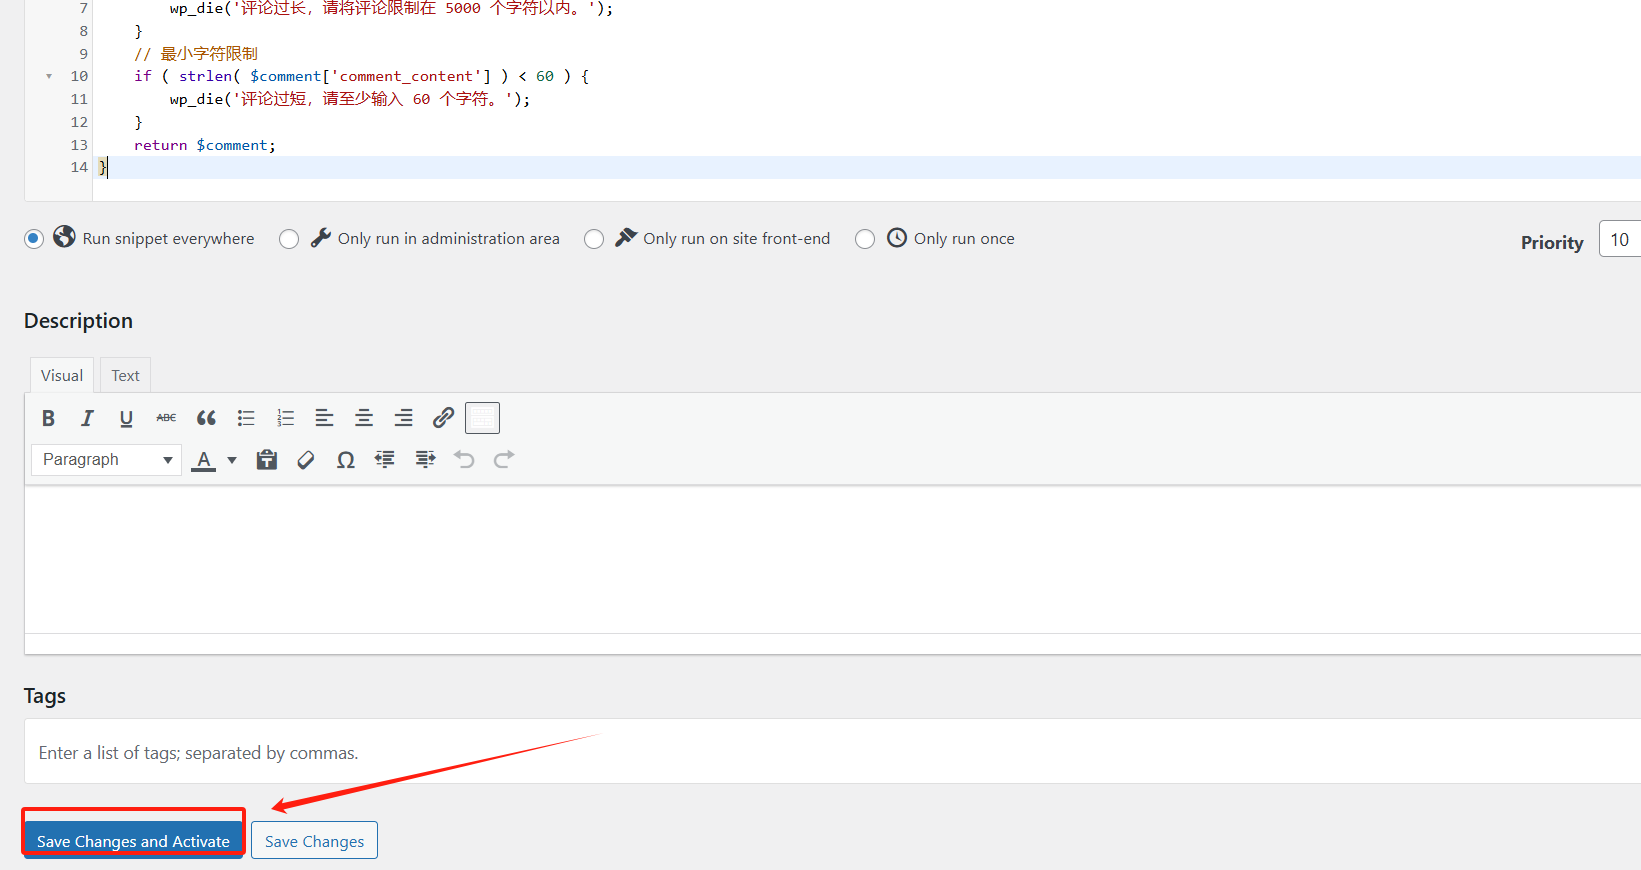Click code line 14 closing brace
This screenshot has height=870, width=1641.
pos(102,168)
